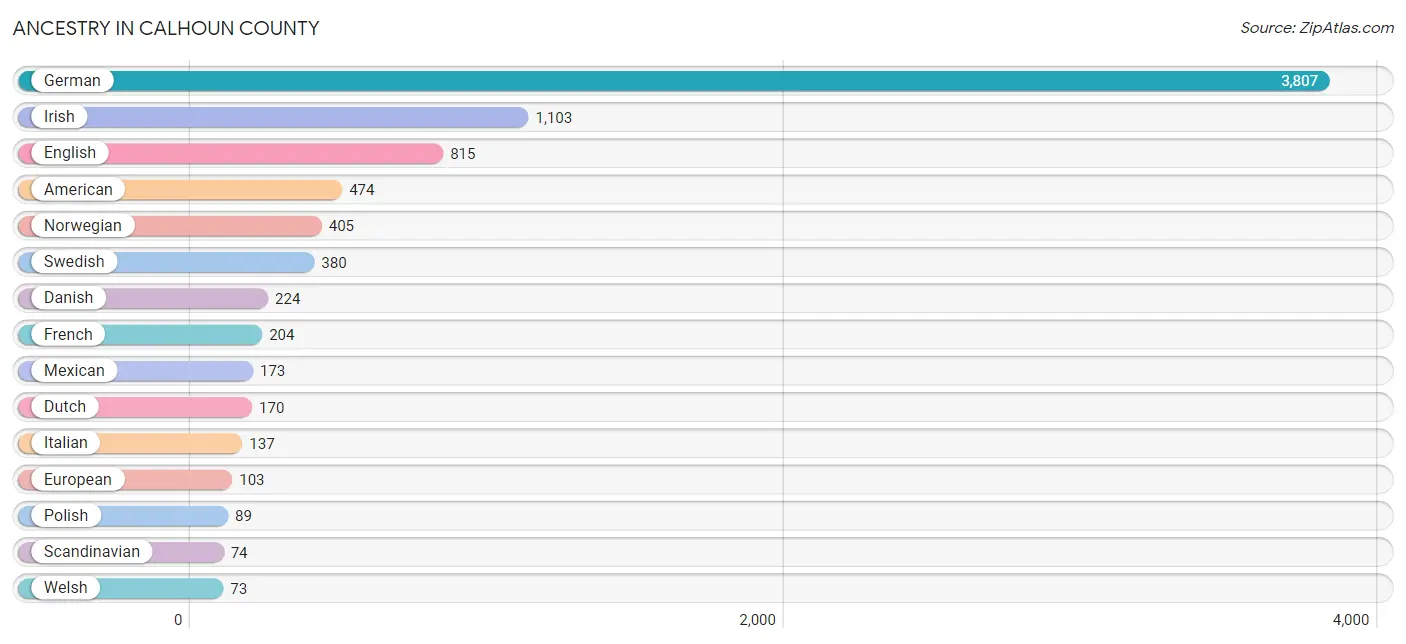This screenshot has width=1406, height=644.
Task: Select the Scandinavian value 74
Action: 239,553
